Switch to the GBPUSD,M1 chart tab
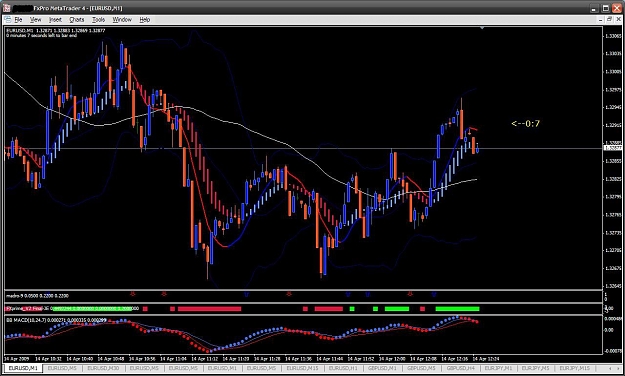This screenshot has height=376, width=625. [382, 368]
